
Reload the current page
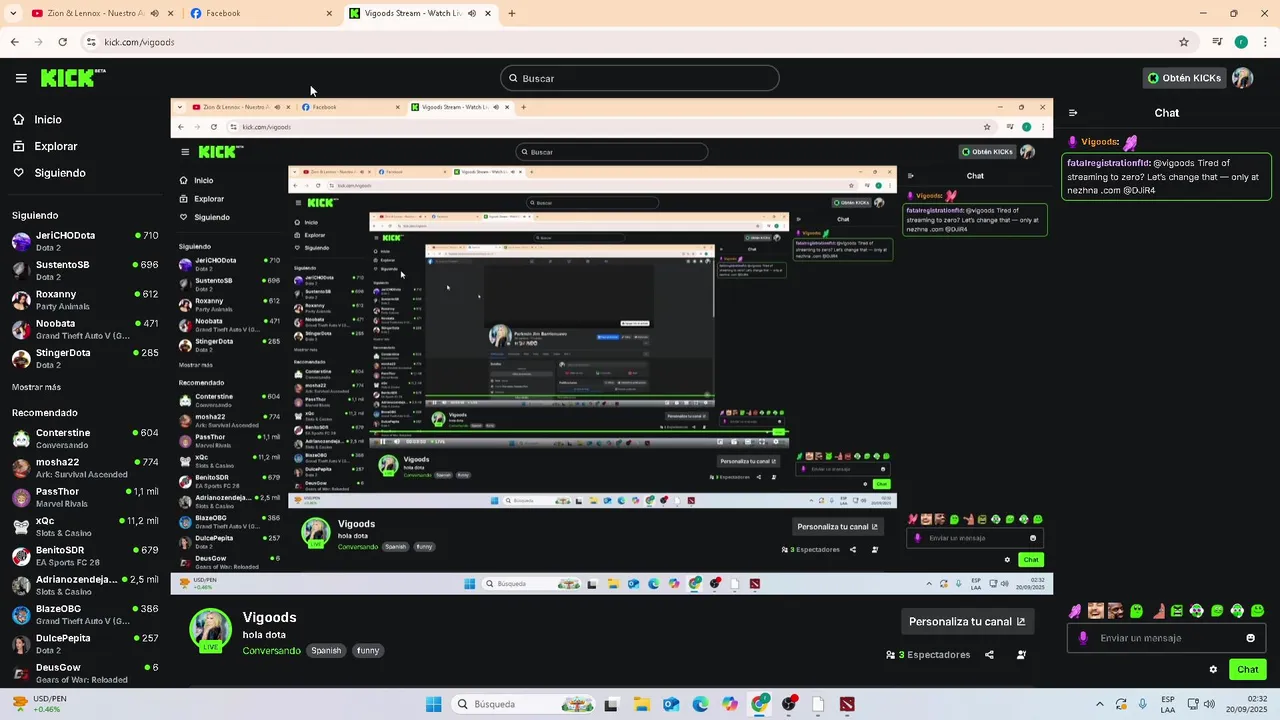62,42
